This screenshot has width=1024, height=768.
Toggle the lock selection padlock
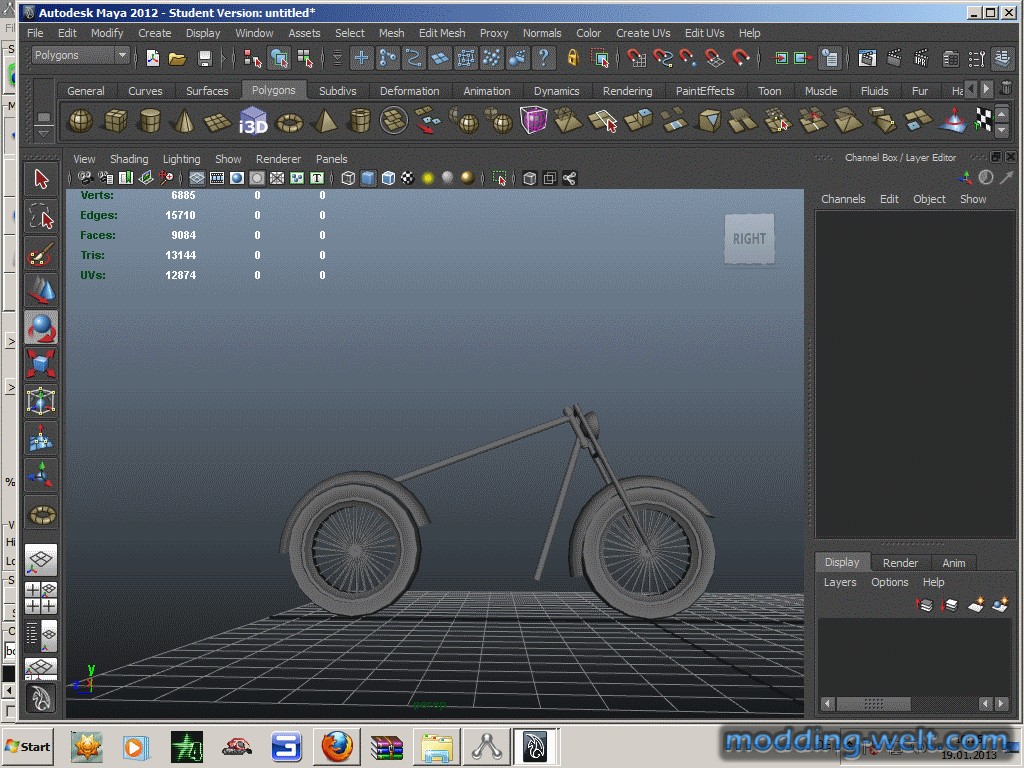tap(573, 57)
